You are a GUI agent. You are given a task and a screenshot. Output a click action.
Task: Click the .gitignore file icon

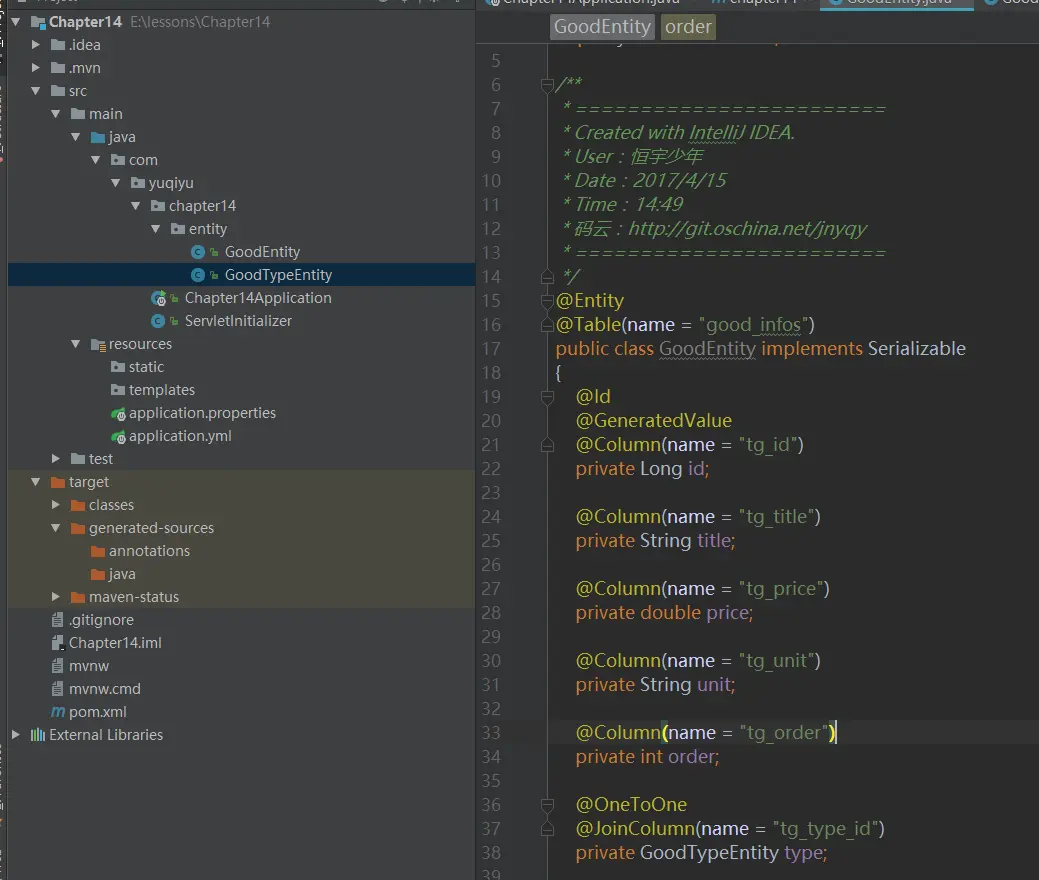58,620
